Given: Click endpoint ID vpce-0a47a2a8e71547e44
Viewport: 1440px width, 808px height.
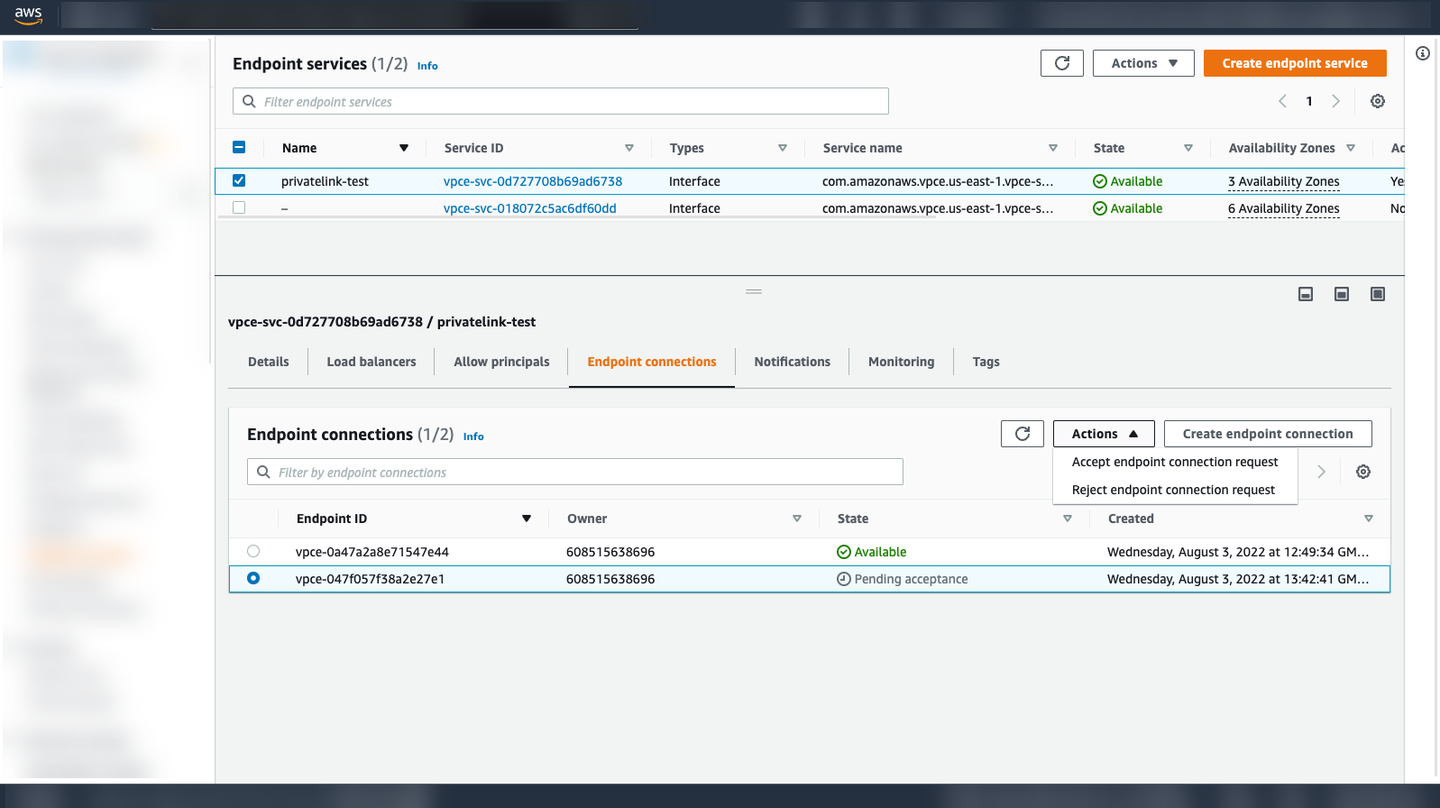Looking at the screenshot, I should tap(372, 552).
